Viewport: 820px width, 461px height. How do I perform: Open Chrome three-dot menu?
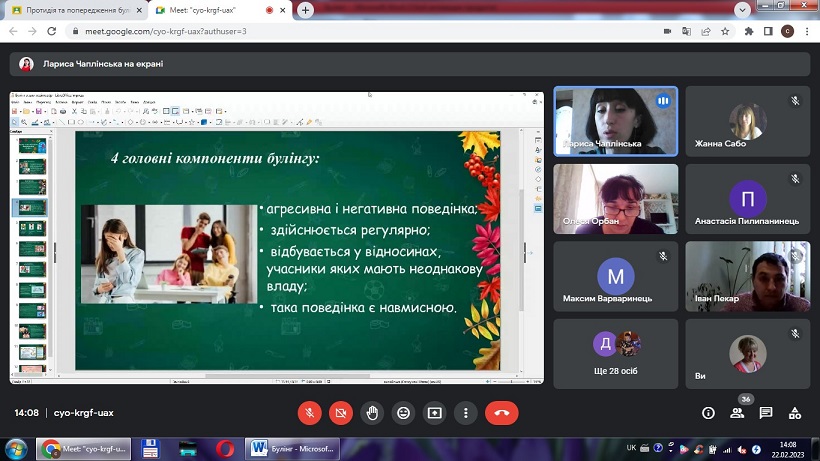807,31
